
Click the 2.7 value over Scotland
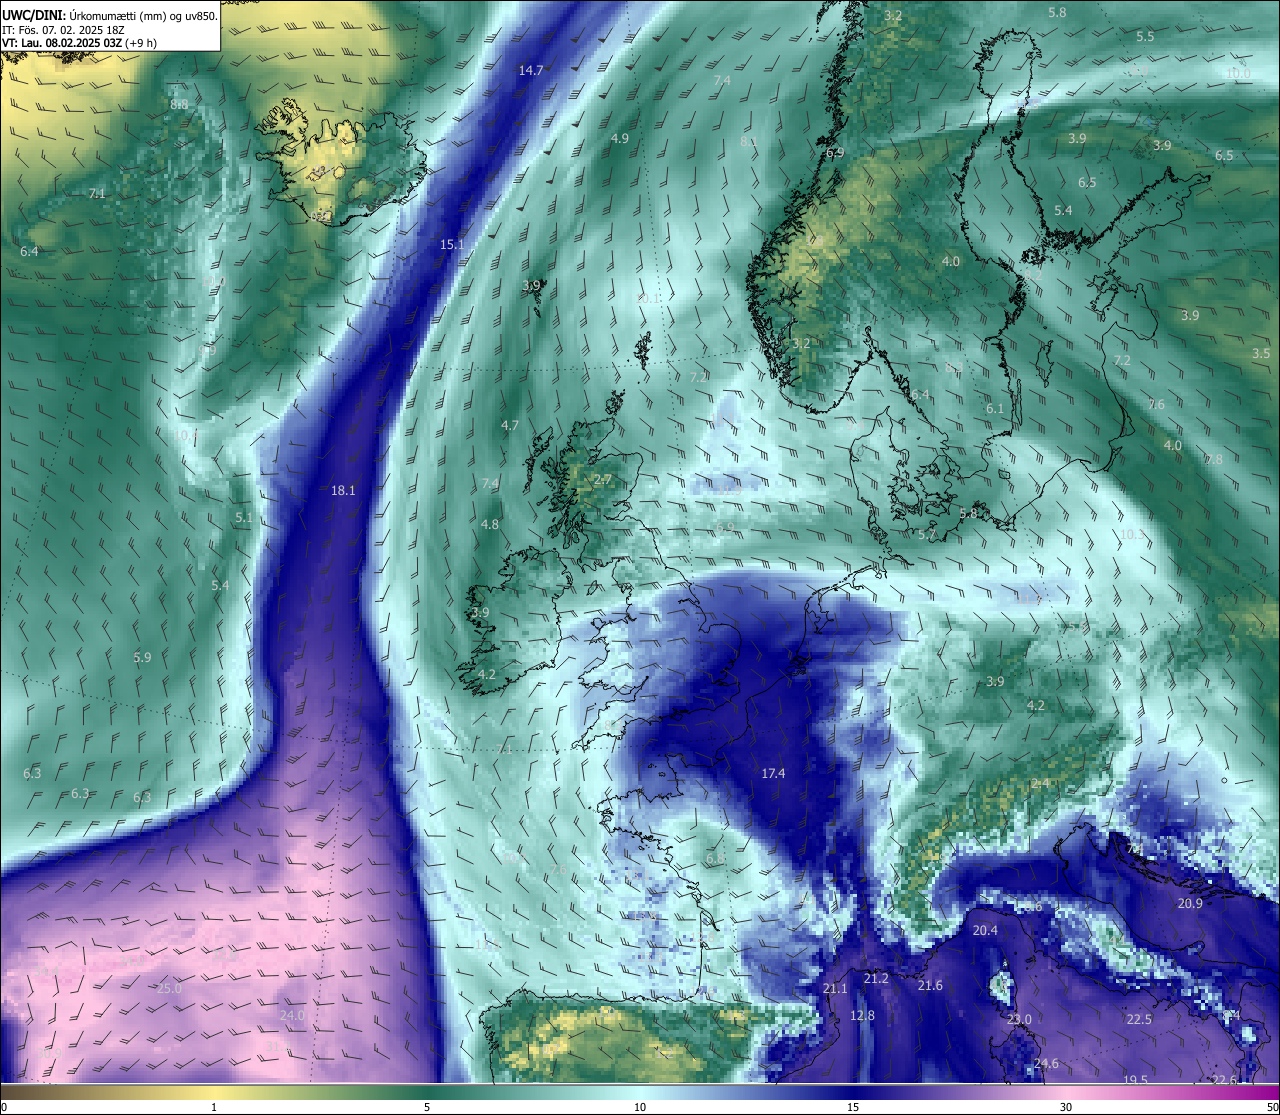point(603,480)
